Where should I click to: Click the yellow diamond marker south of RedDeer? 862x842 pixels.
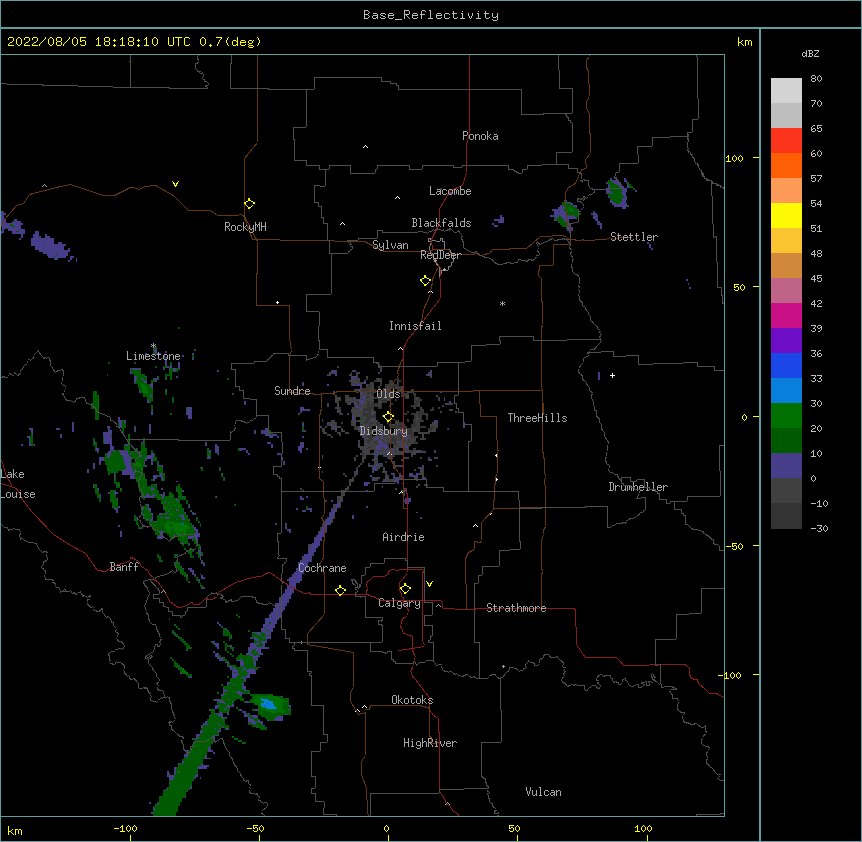click(x=425, y=281)
